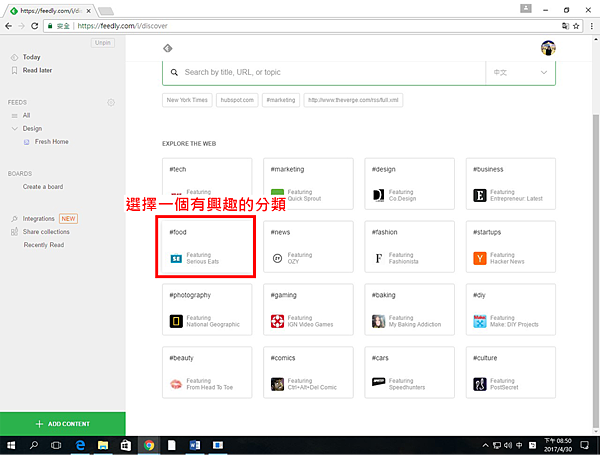Reload the page in Chrome
This screenshot has height=458, width=600.
[x=34, y=26]
